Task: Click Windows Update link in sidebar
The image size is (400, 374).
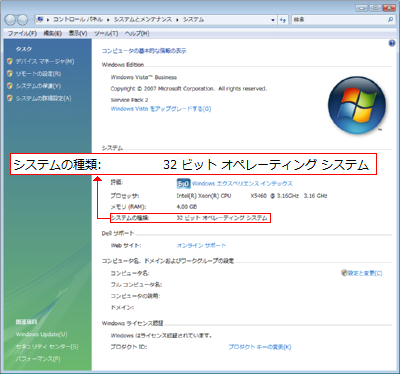Action: click(41, 334)
